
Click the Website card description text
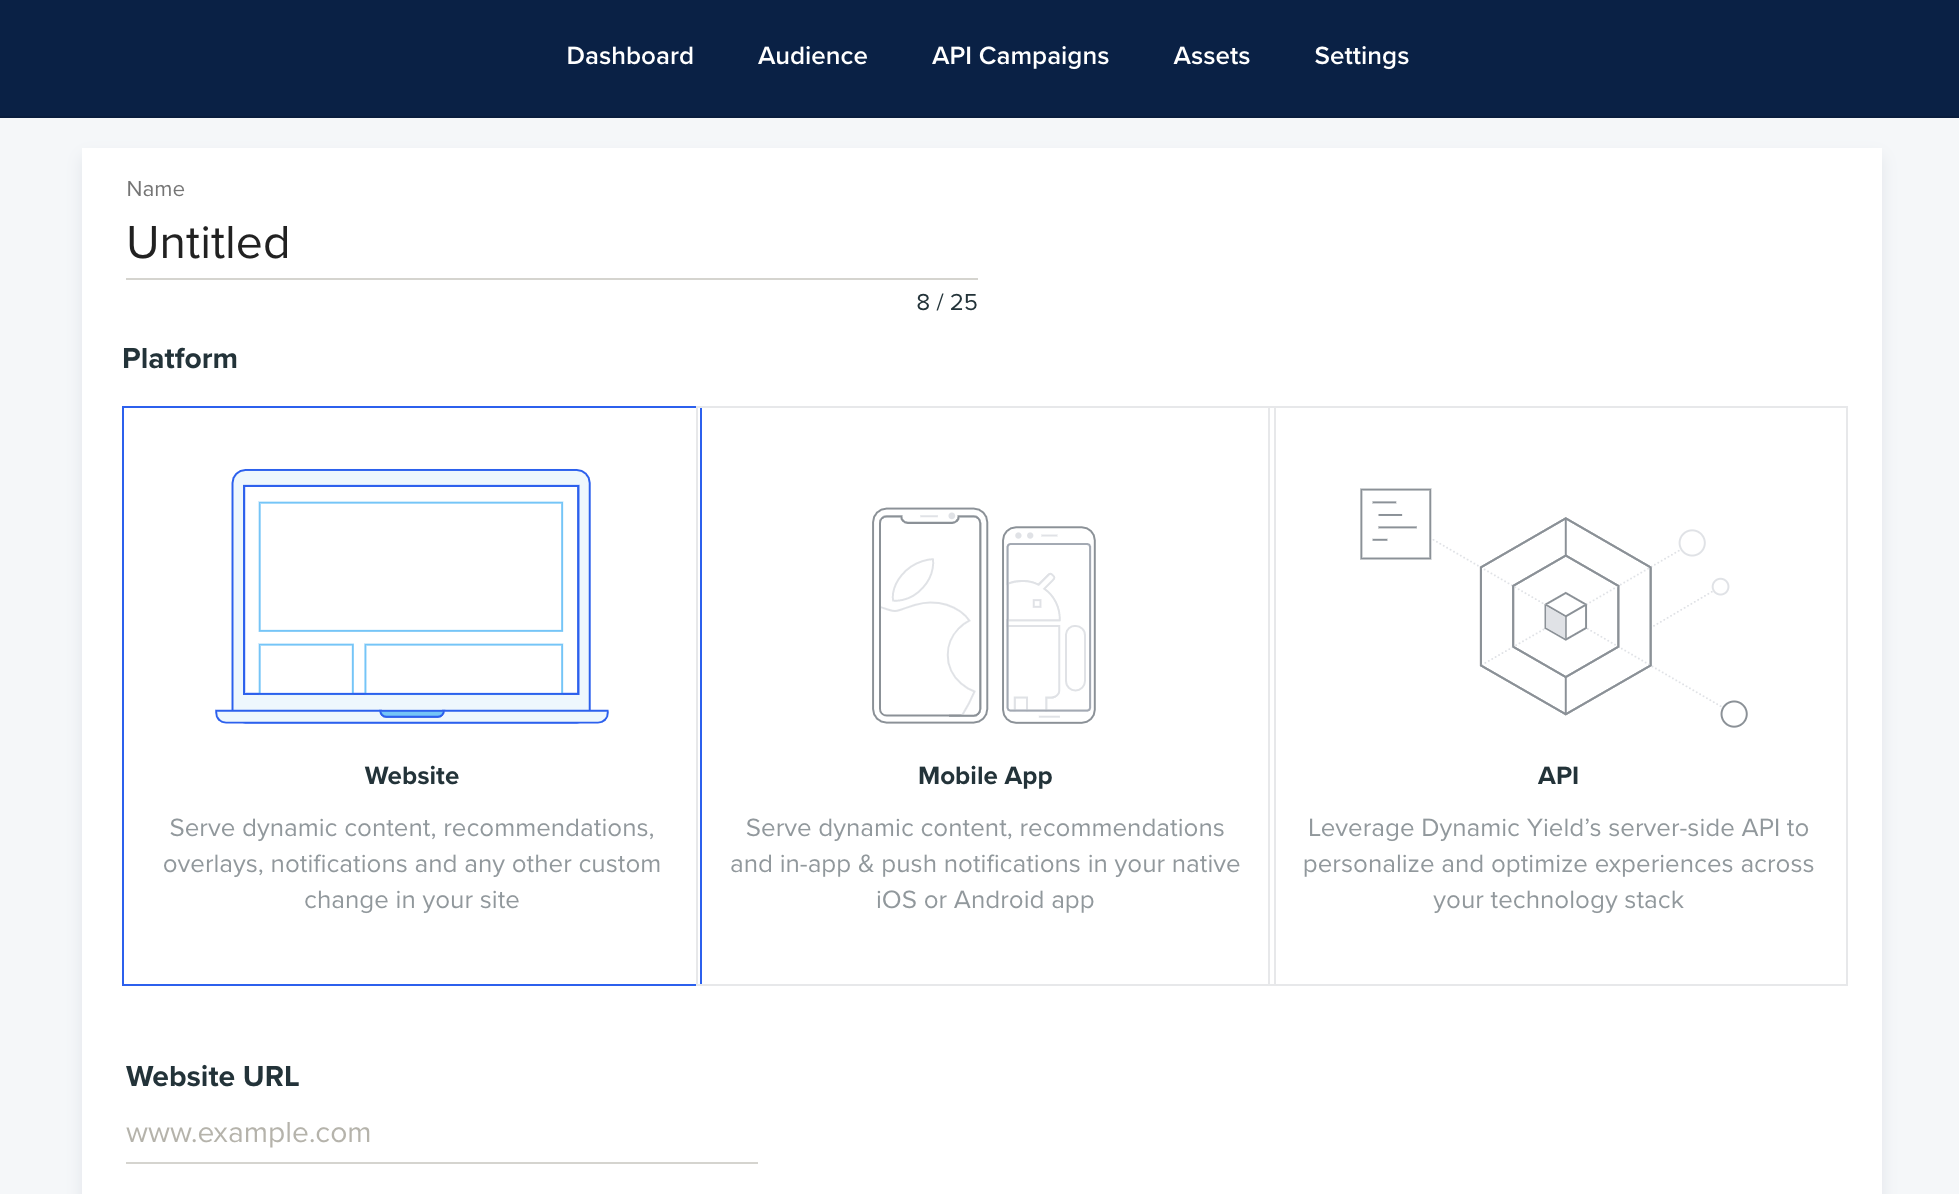(x=411, y=864)
